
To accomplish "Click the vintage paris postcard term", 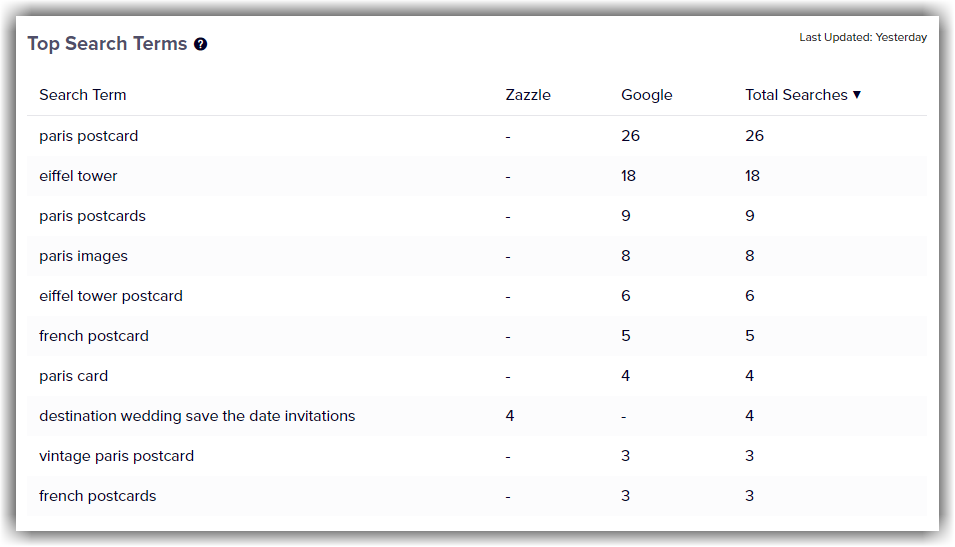I will pyautogui.click(x=116, y=456).
